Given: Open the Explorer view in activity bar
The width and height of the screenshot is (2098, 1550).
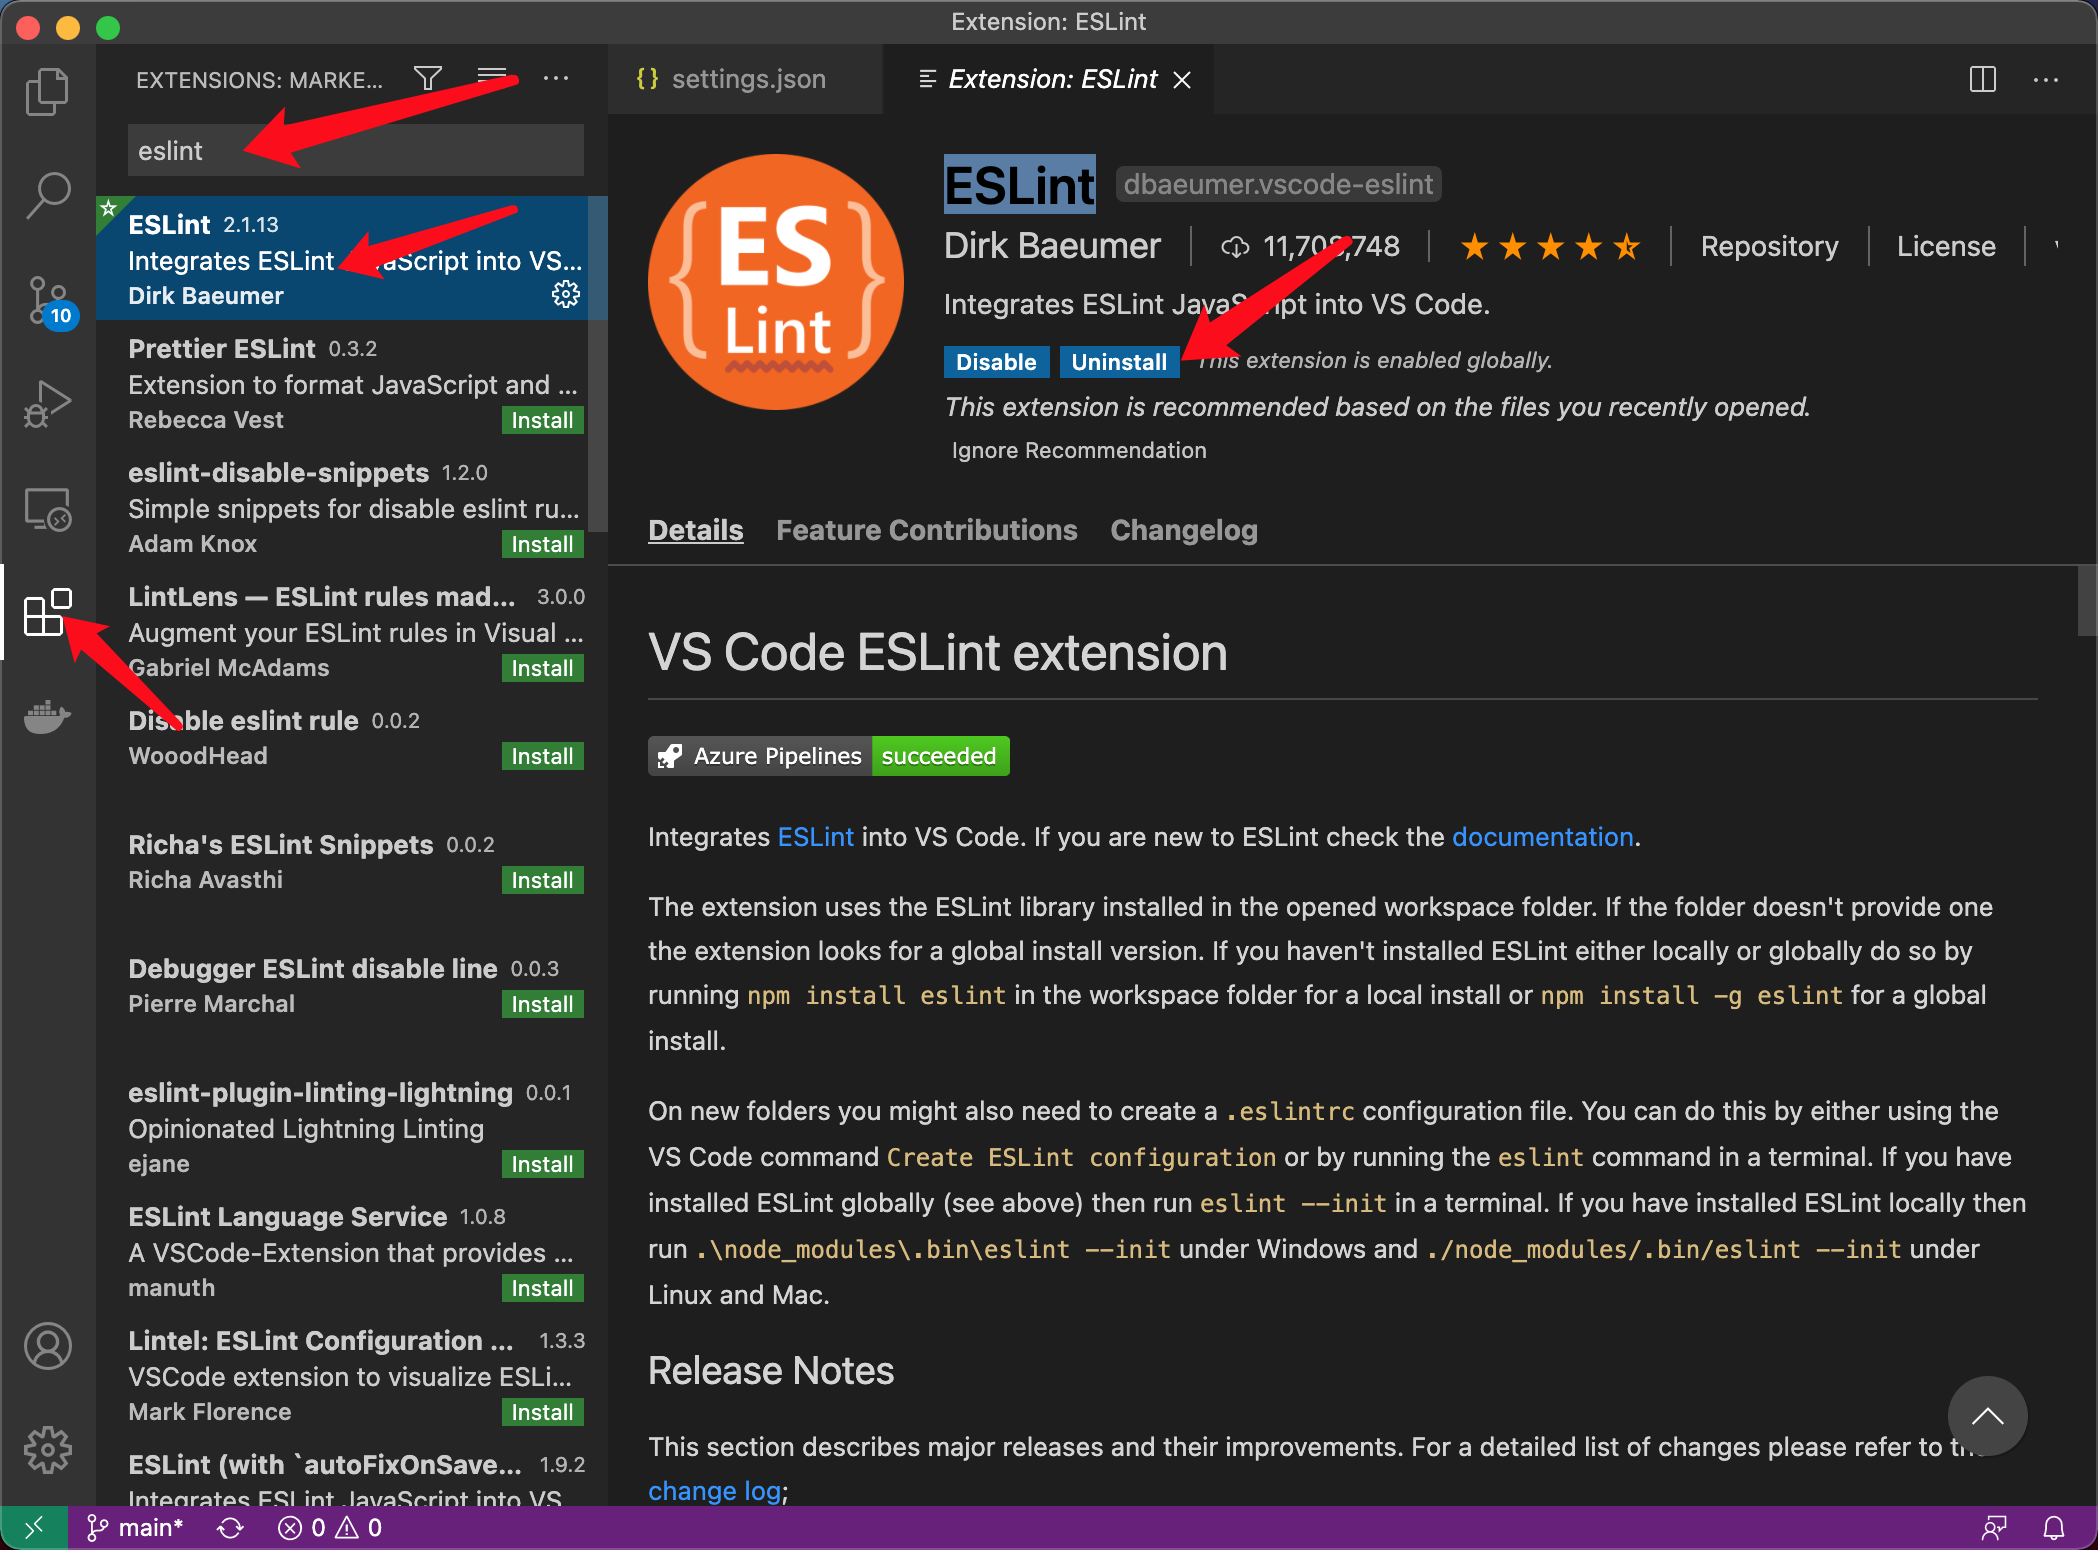Looking at the screenshot, I should [47, 92].
